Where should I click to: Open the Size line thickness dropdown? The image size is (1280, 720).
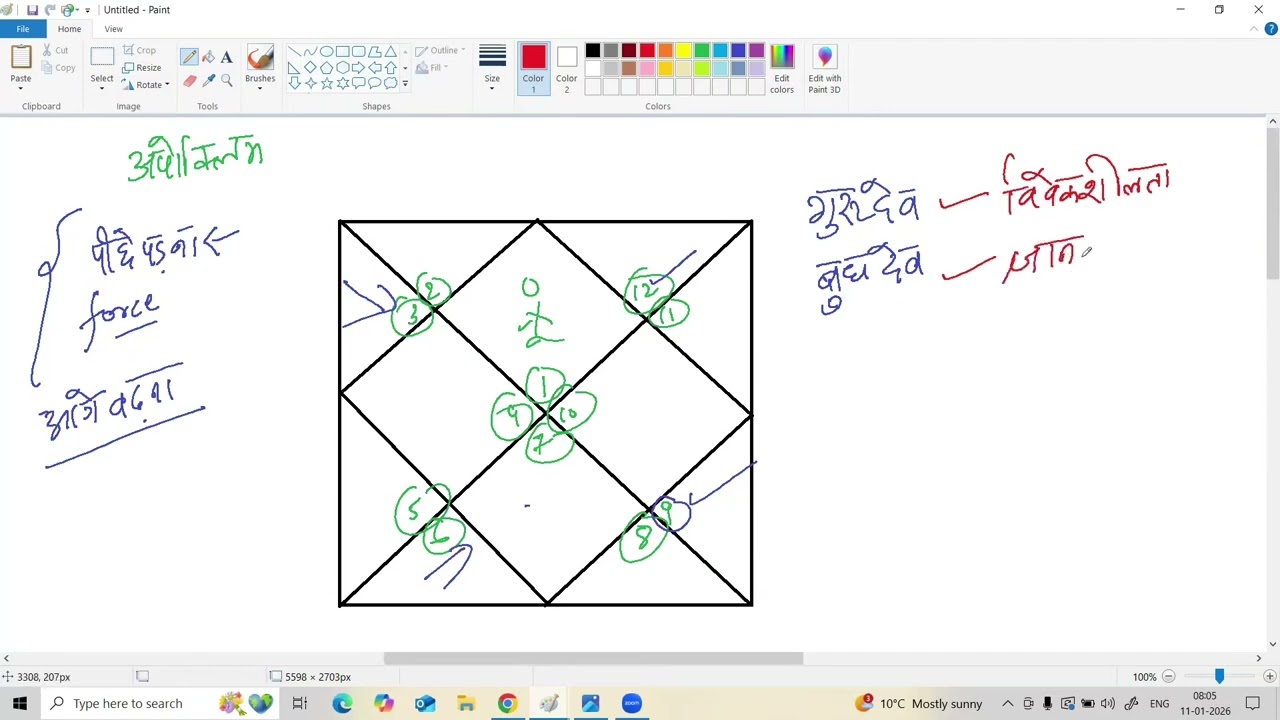492,69
